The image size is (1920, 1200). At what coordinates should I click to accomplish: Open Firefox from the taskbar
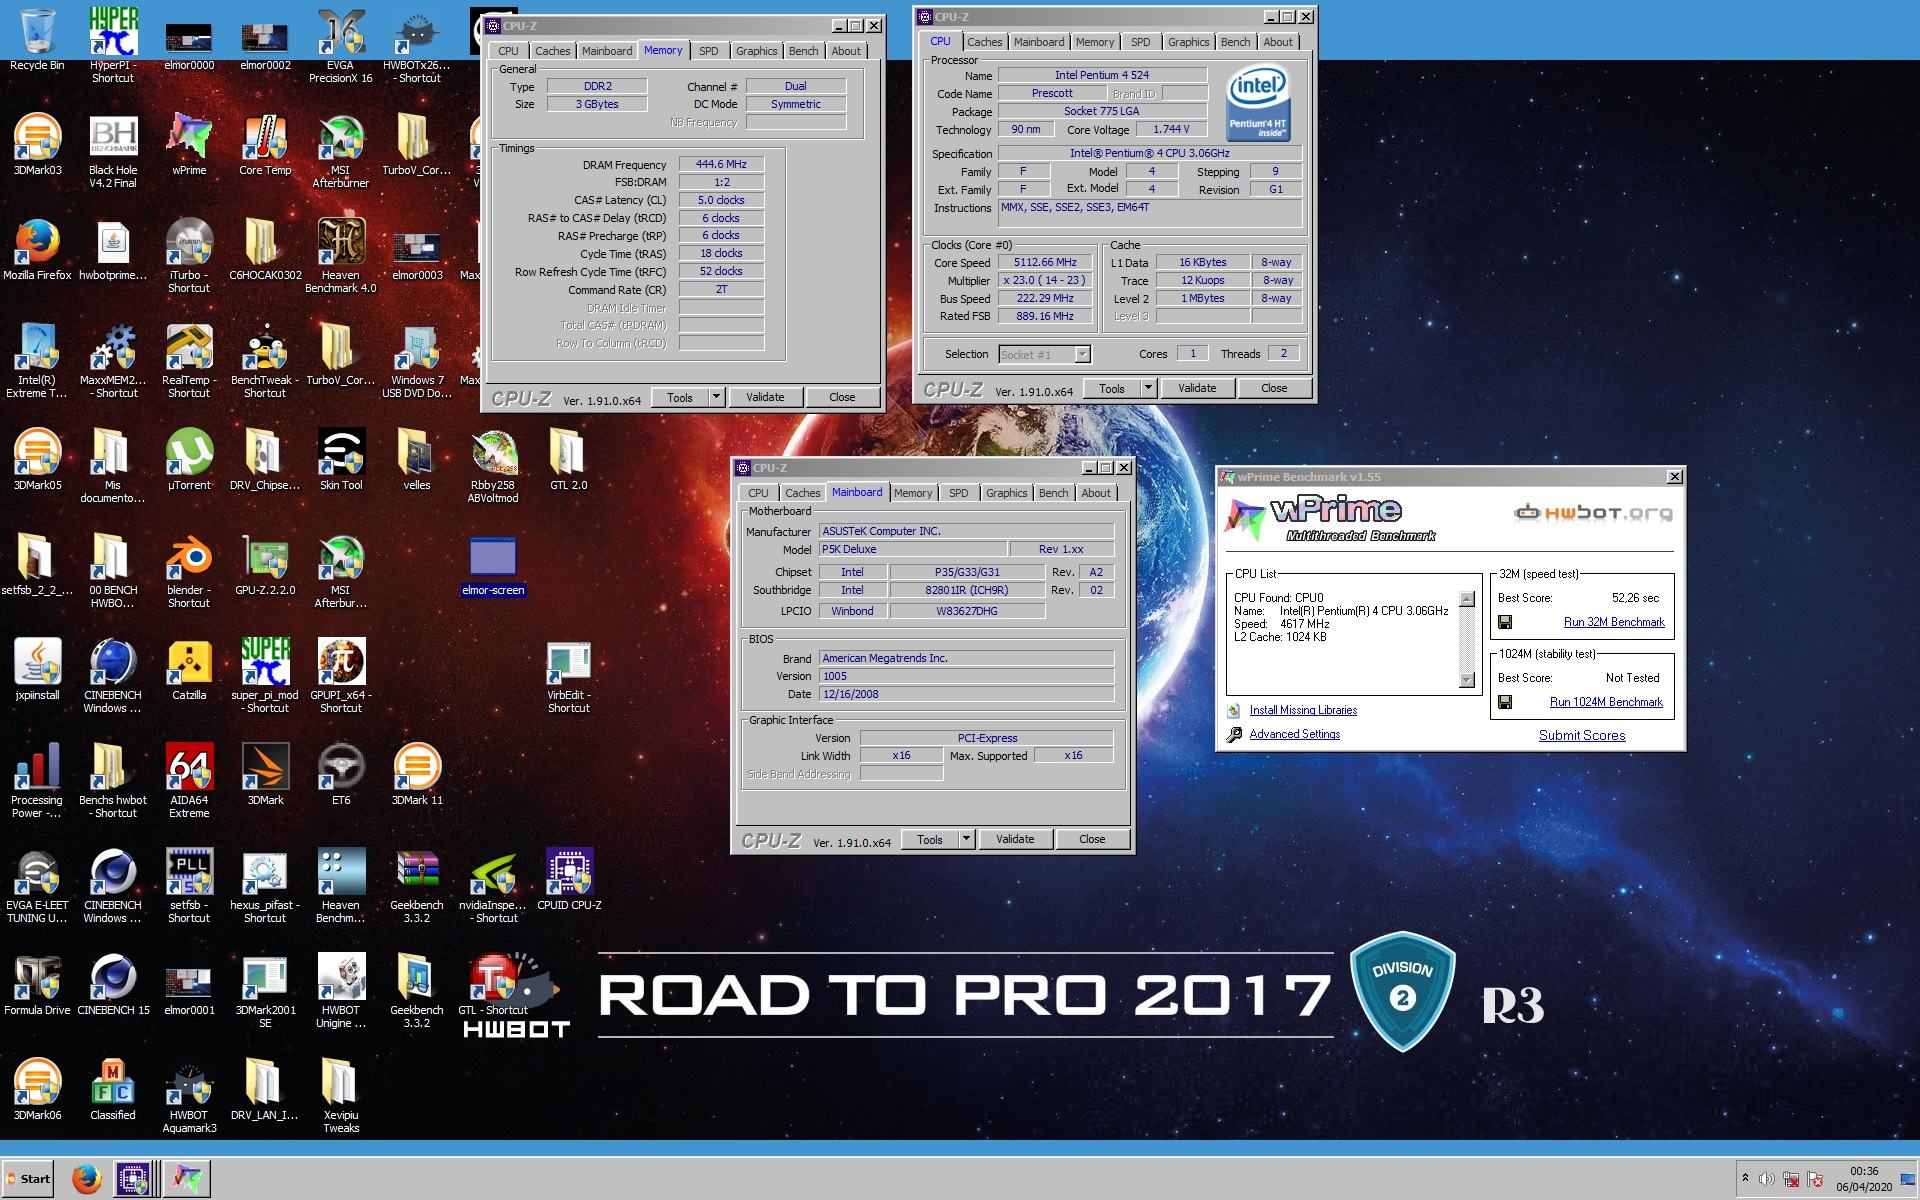click(x=87, y=1179)
